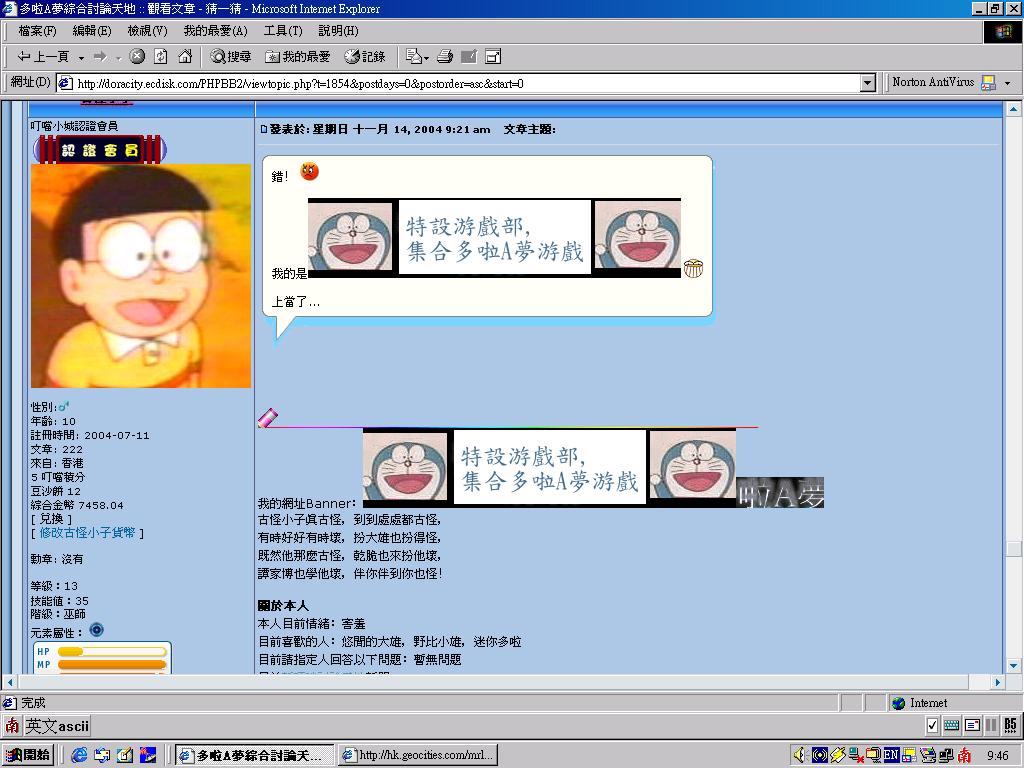Image resolution: width=1024 pixels, height=768 pixels.
Task: Click the 認證會員 badge image
Action: click(x=99, y=150)
